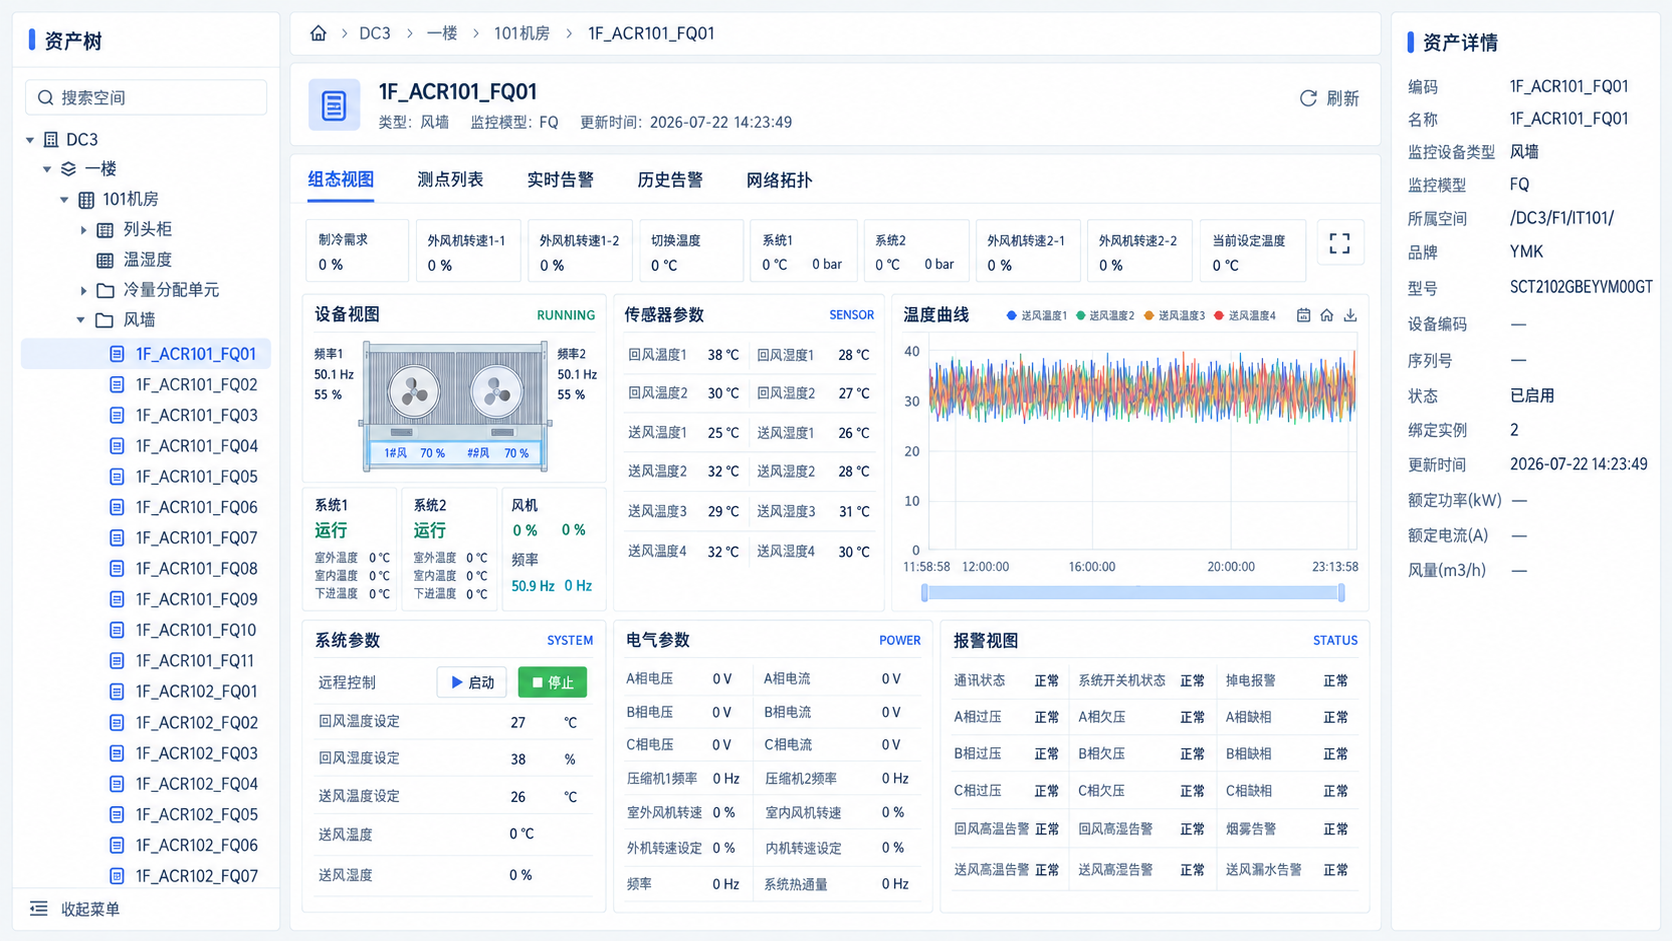Click the 1F_ACR101_FQ02 document icon
1672x941 pixels.
click(117, 384)
